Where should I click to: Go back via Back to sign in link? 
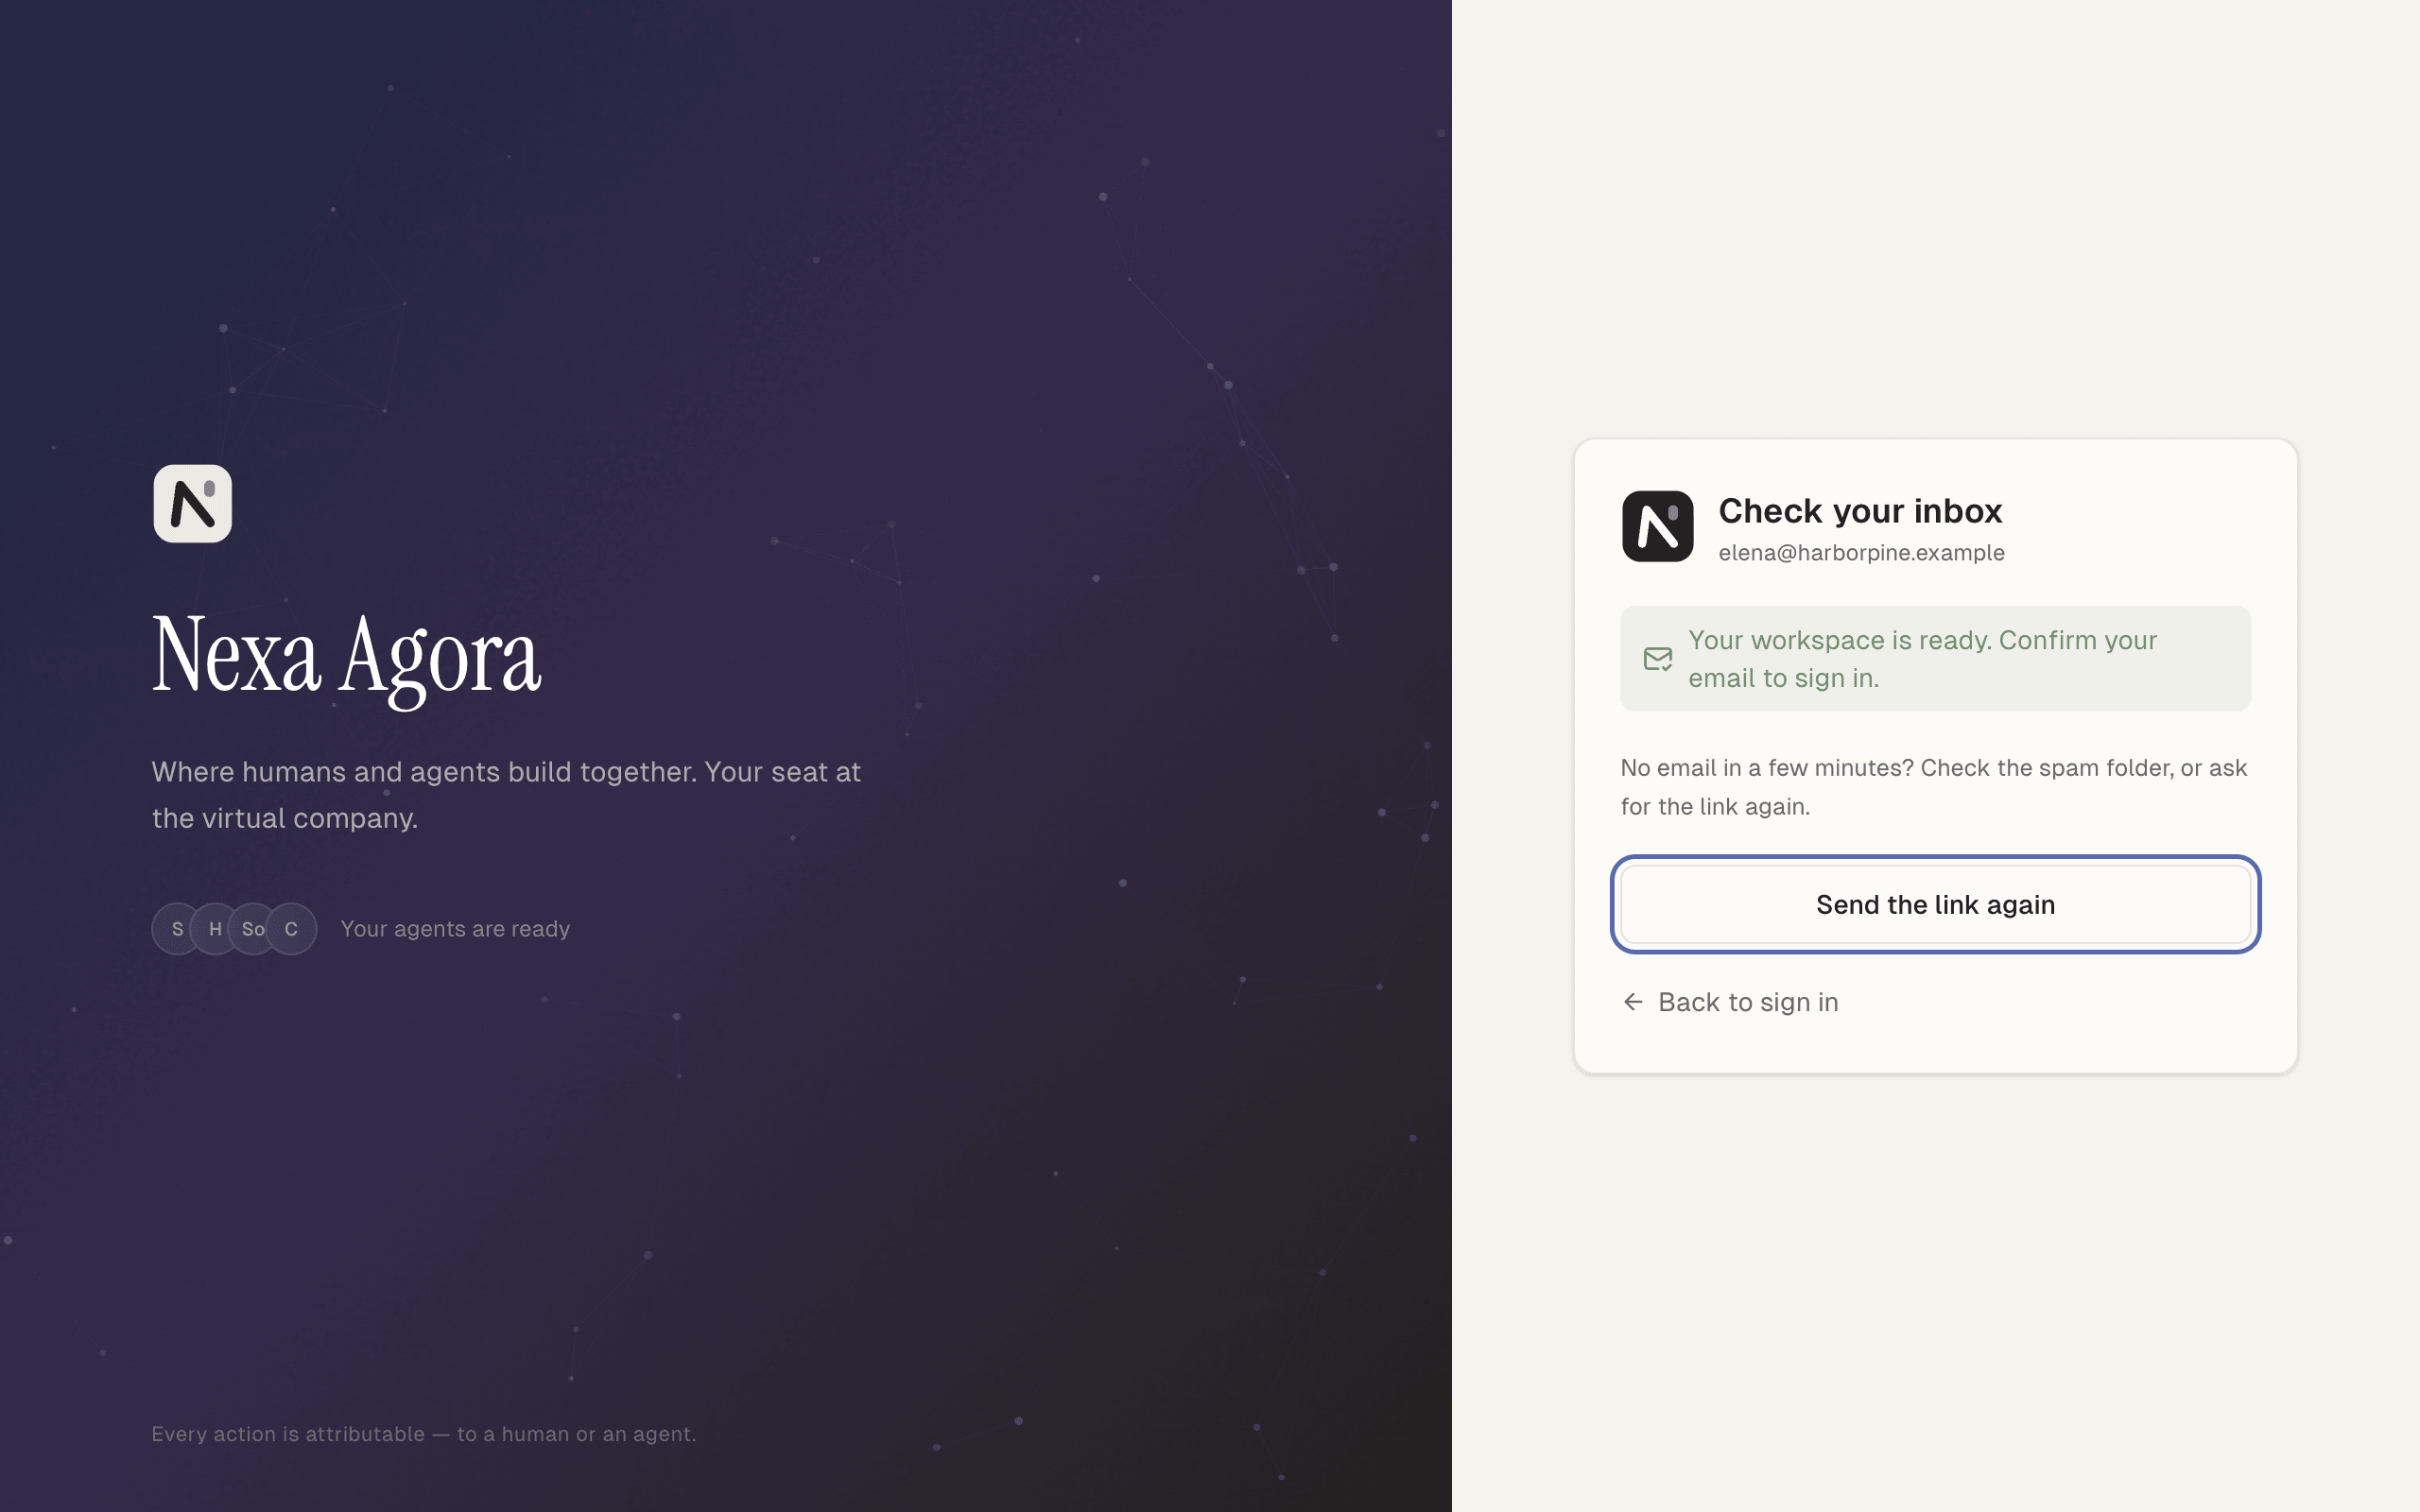(x=1729, y=1002)
